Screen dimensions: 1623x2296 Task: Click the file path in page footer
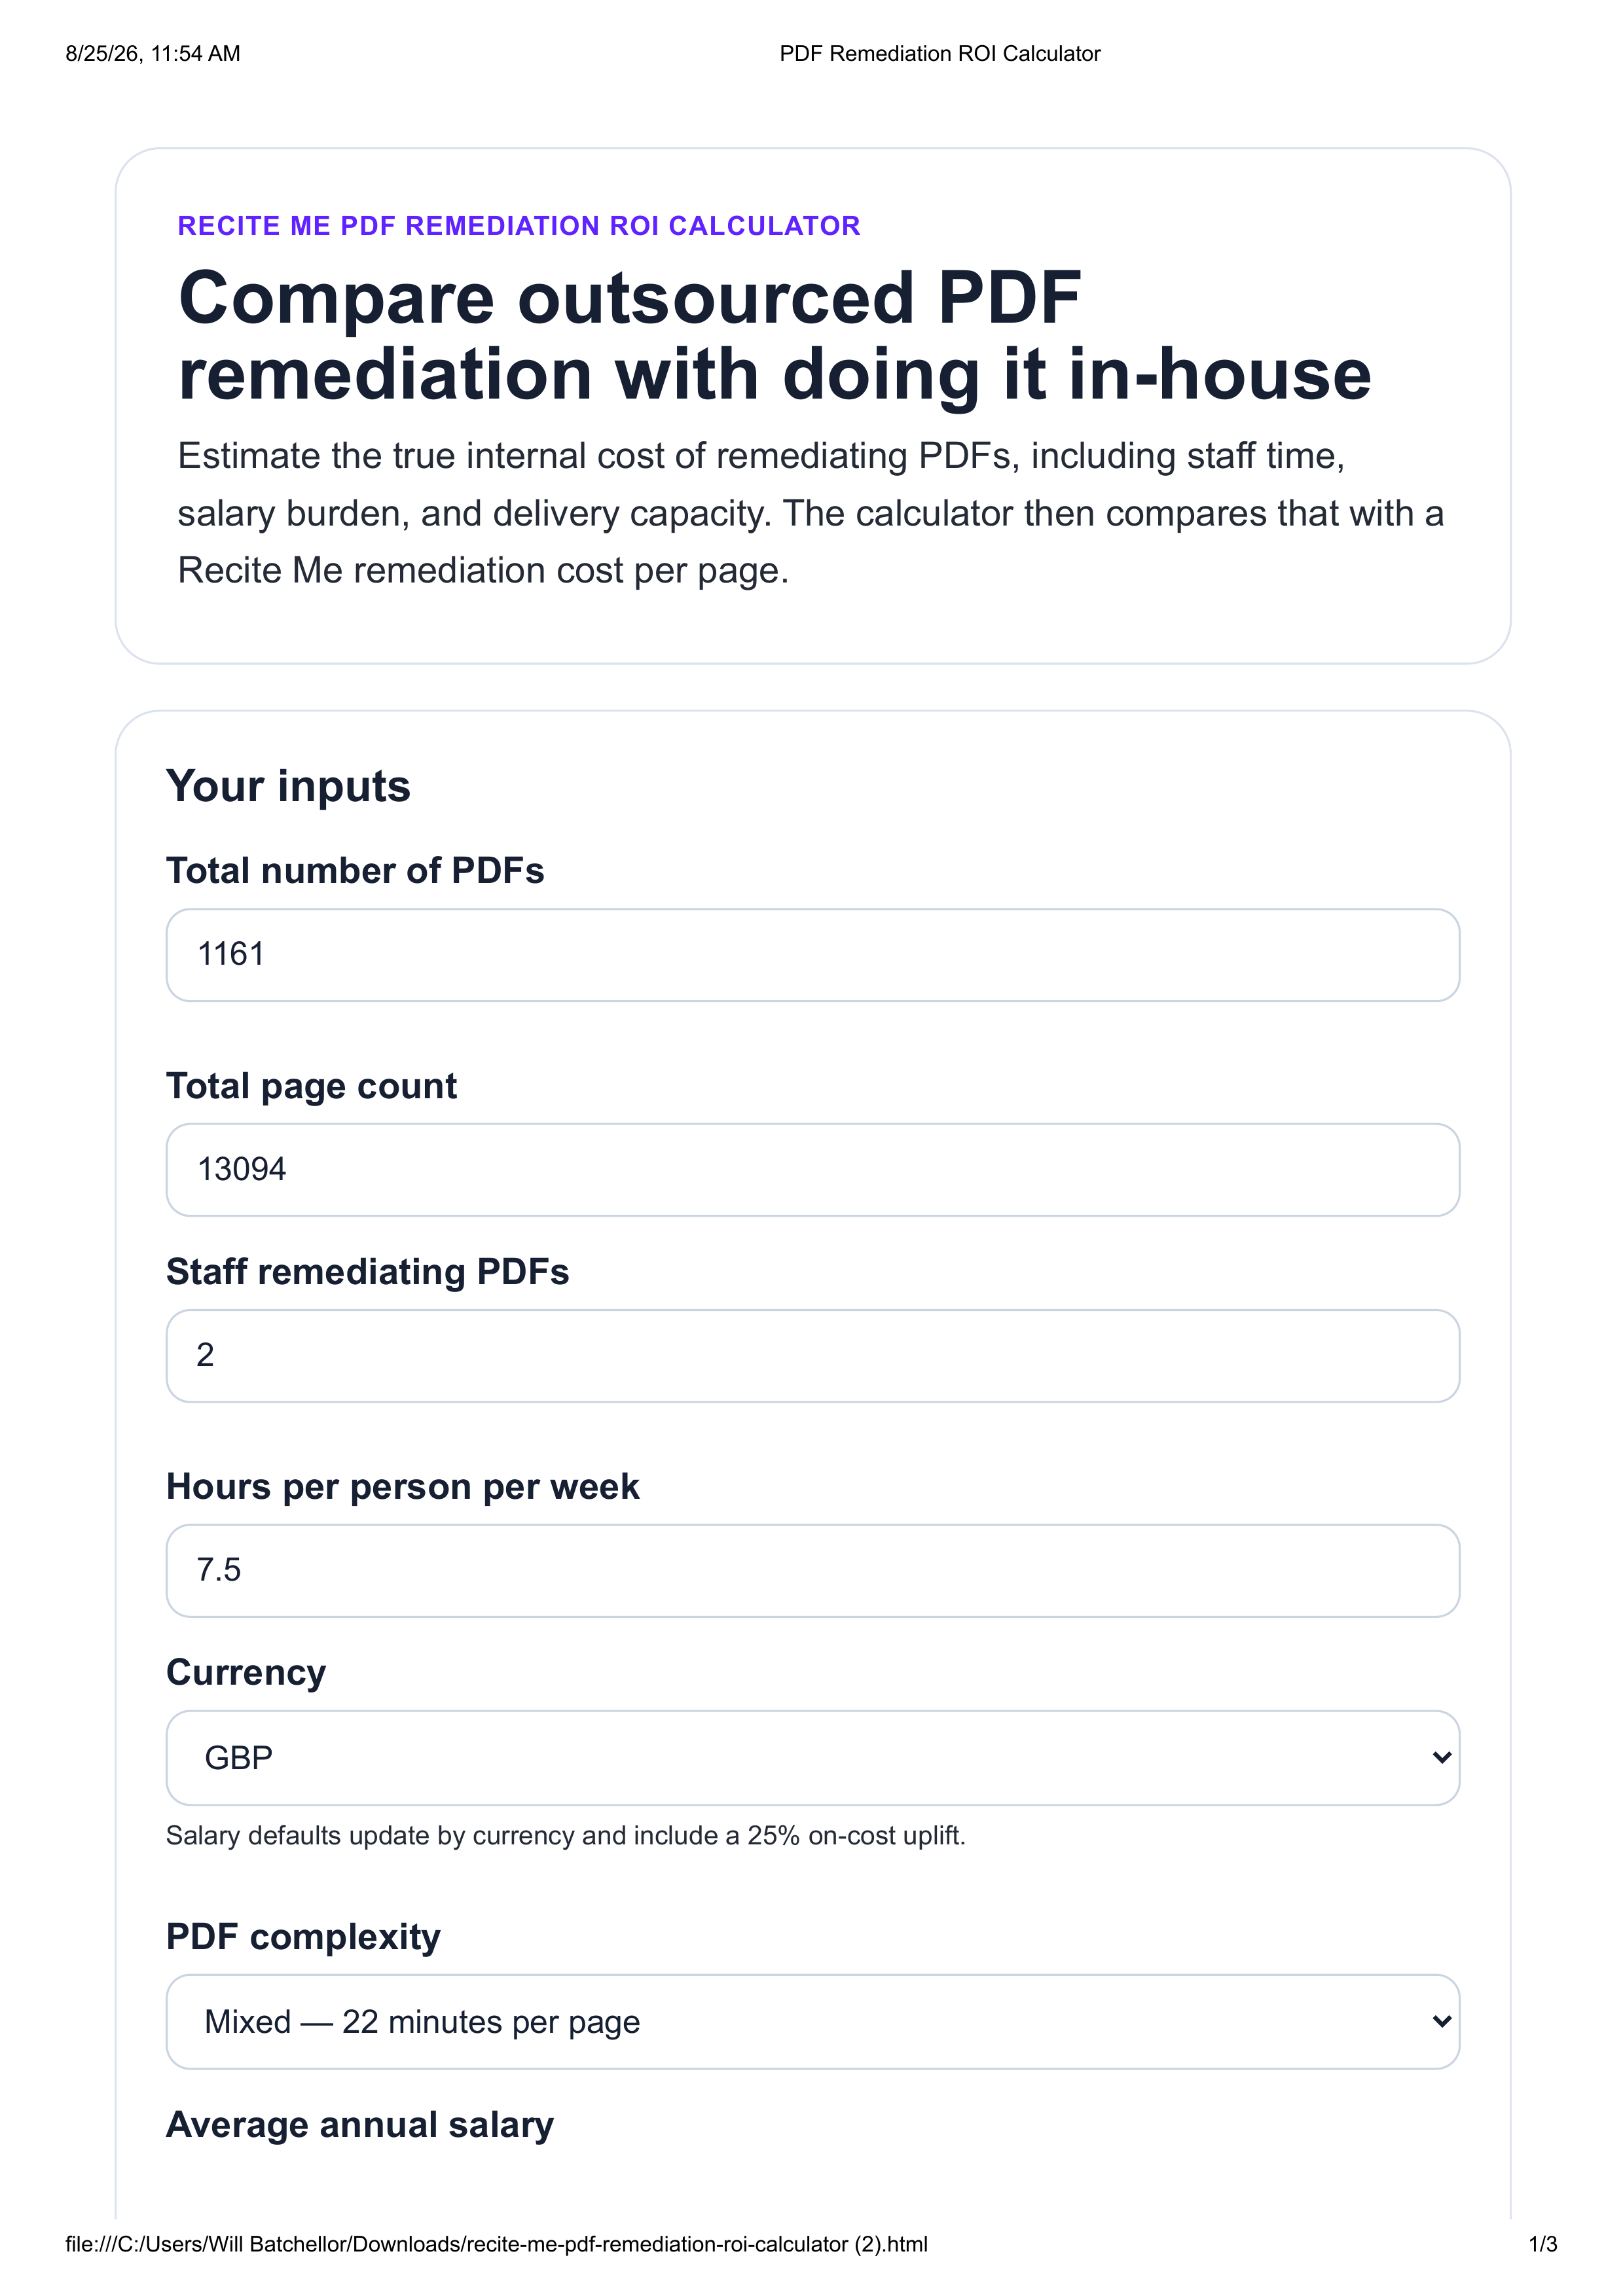[x=496, y=2244]
